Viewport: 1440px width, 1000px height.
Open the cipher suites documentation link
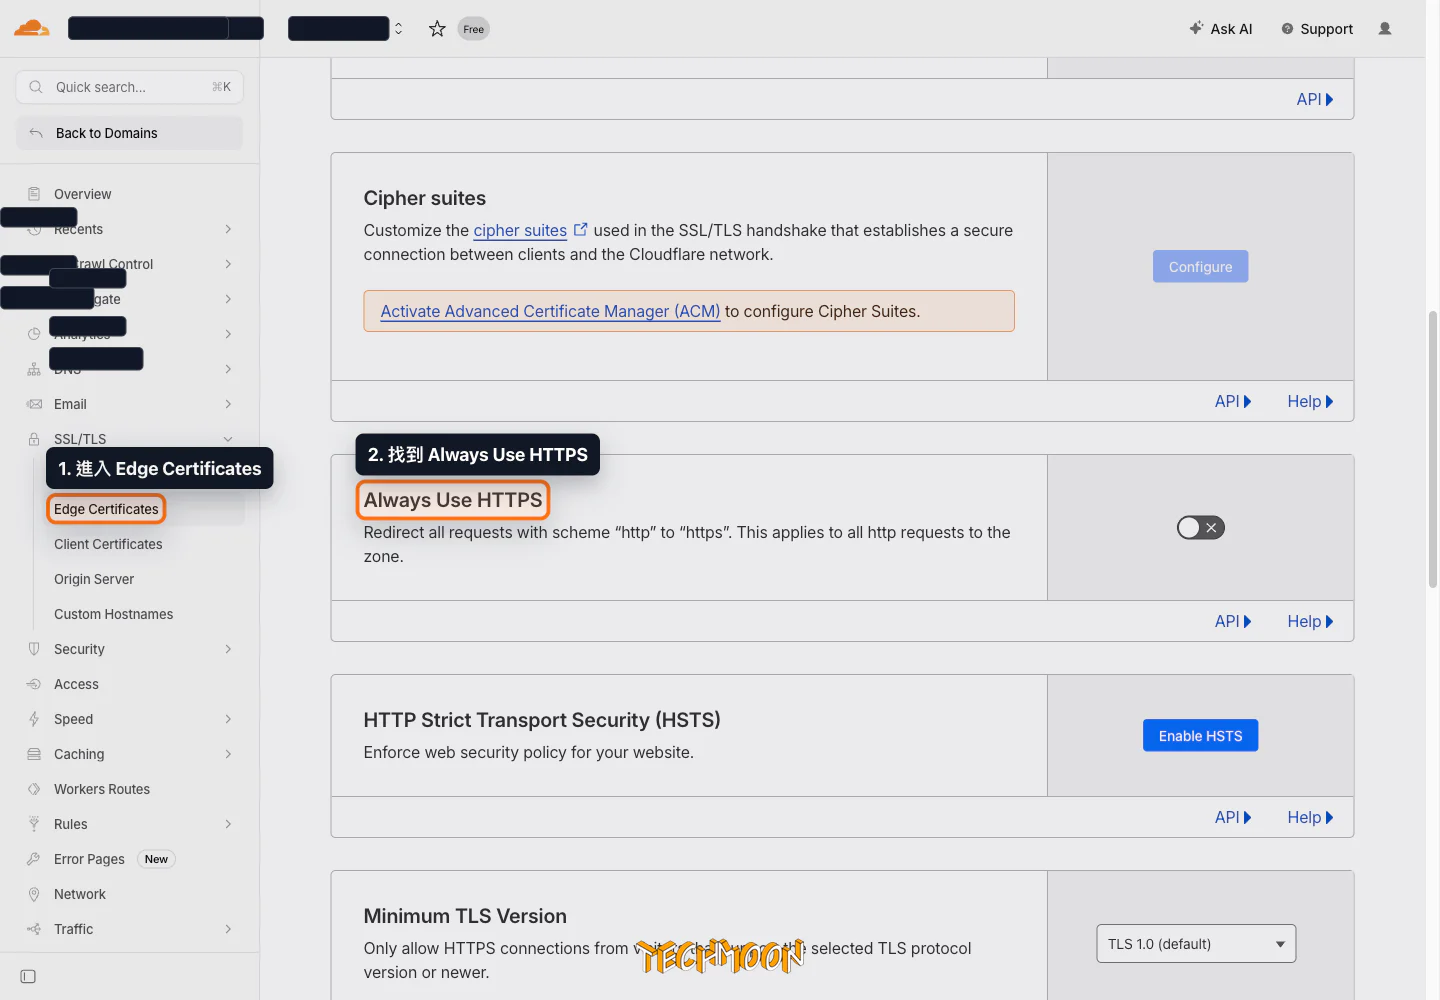click(520, 230)
